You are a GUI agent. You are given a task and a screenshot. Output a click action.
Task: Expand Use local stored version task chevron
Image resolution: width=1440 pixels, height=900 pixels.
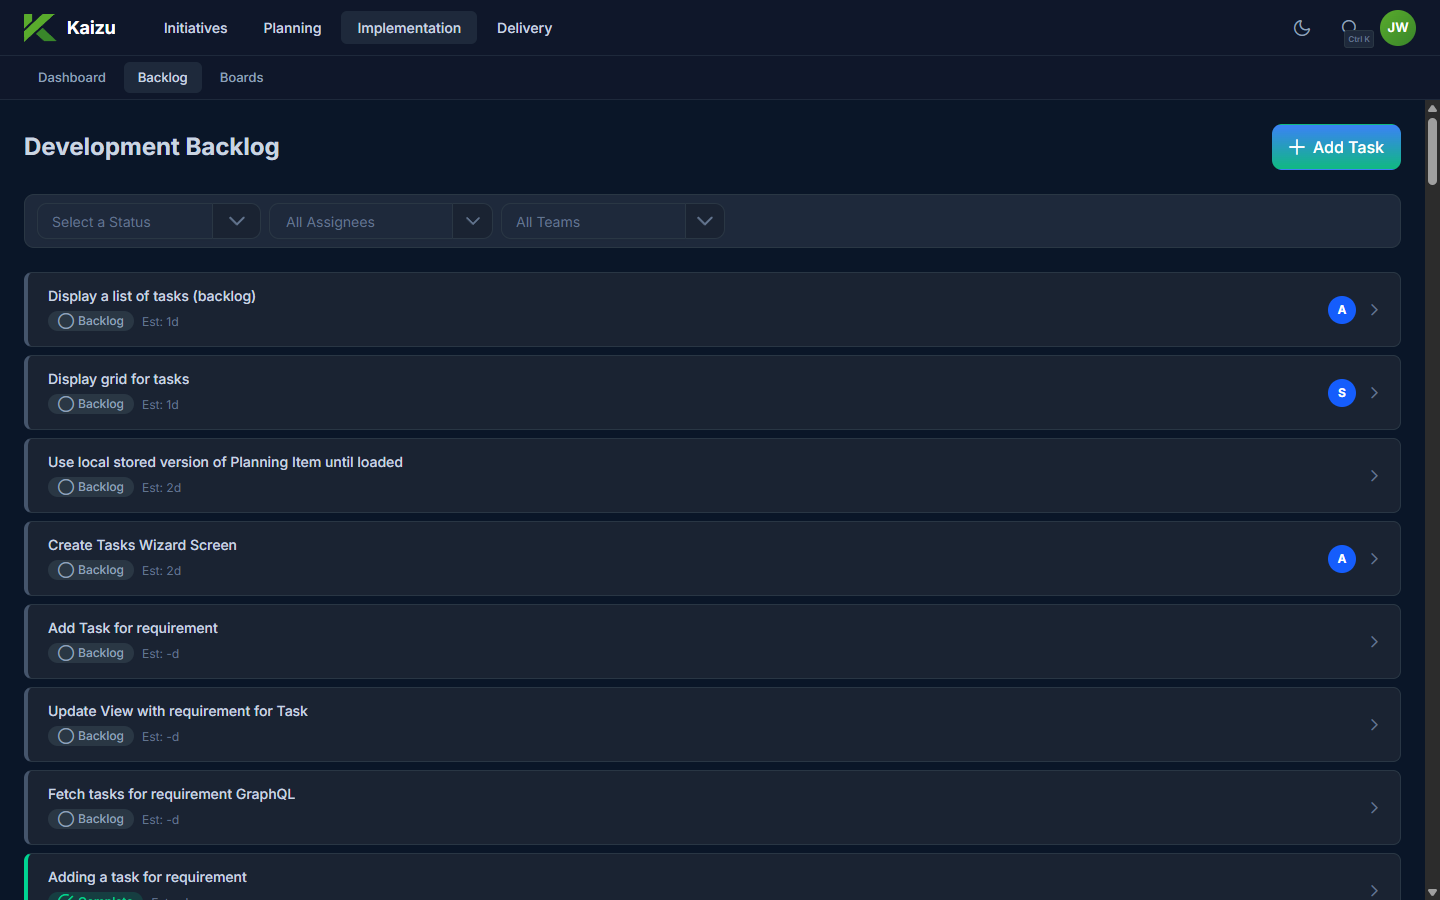coord(1374,476)
